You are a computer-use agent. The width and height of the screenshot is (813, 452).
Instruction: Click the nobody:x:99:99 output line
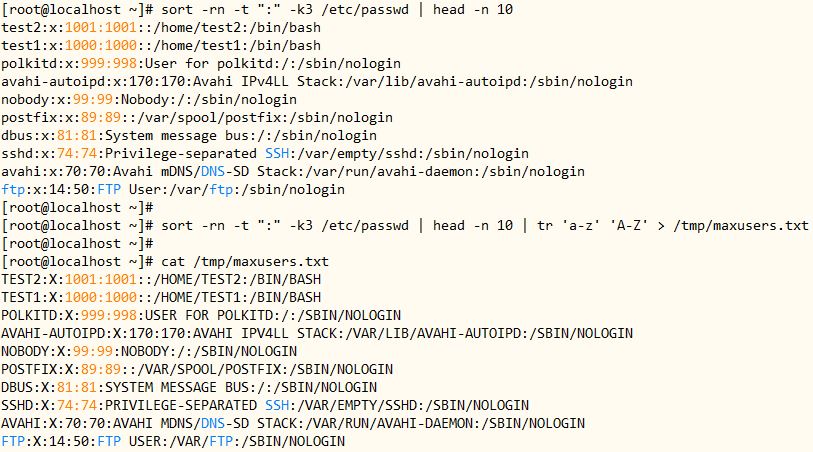coord(149,100)
